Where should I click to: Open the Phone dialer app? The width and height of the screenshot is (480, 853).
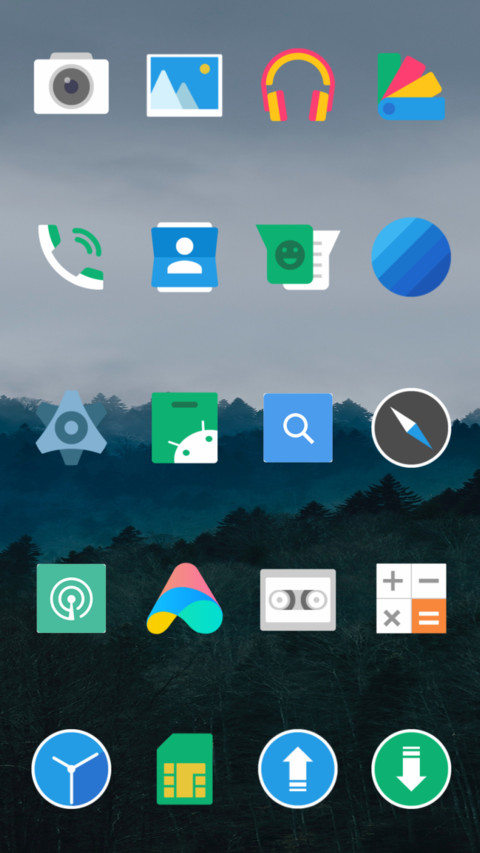(71, 257)
